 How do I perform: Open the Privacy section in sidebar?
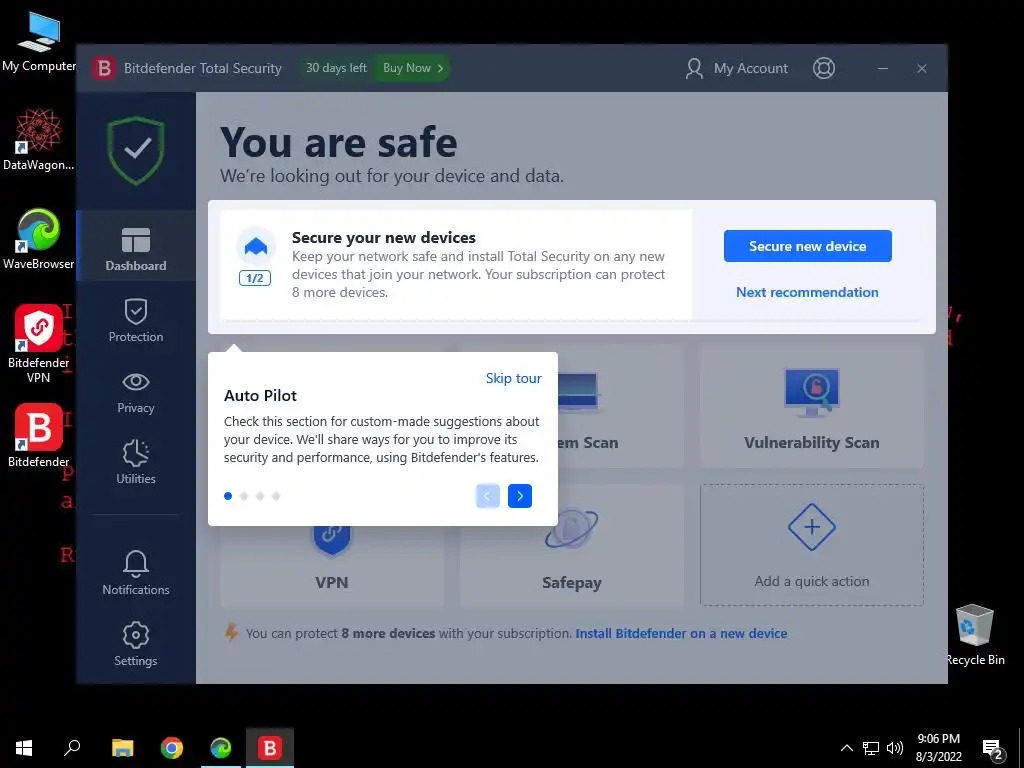click(x=136, y=392)
